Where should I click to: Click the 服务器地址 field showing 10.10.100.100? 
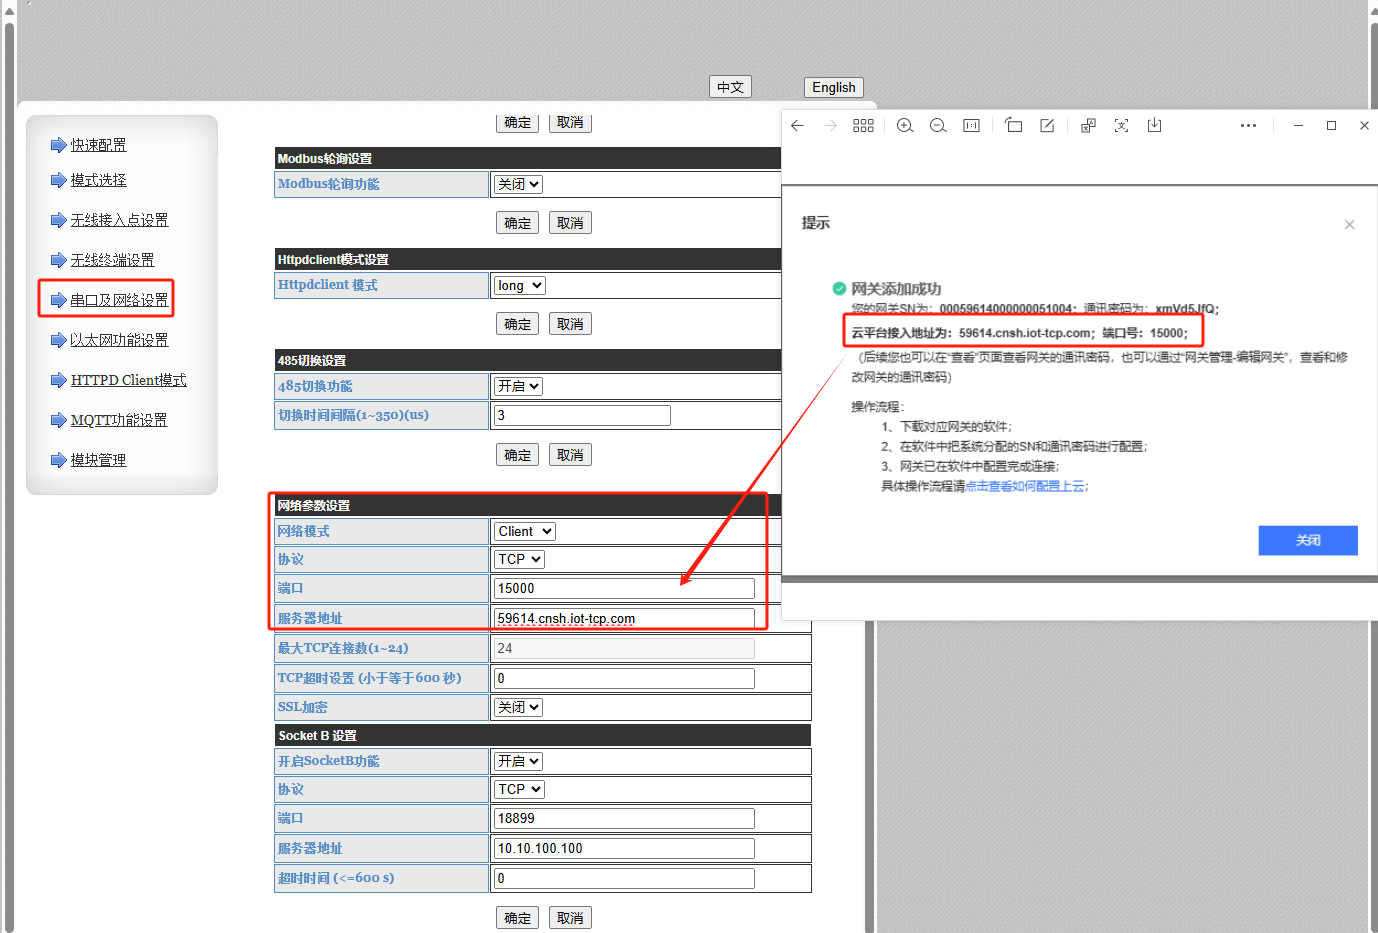(x=624, y=848)
